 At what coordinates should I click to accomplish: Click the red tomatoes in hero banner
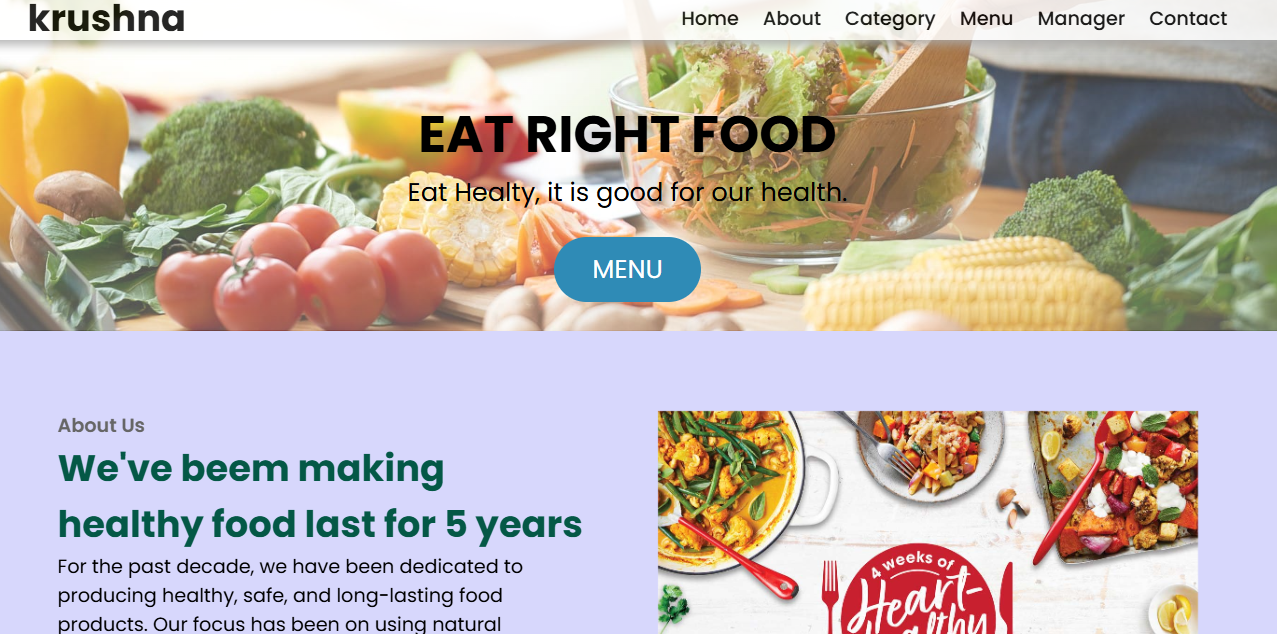click(300, 268)
